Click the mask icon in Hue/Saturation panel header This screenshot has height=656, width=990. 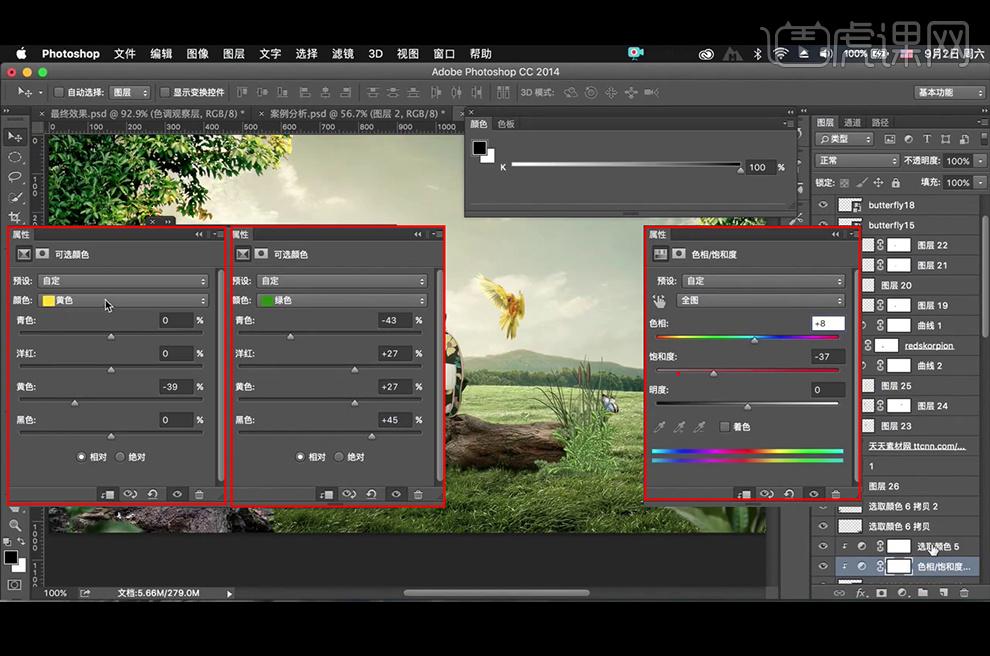679,254
